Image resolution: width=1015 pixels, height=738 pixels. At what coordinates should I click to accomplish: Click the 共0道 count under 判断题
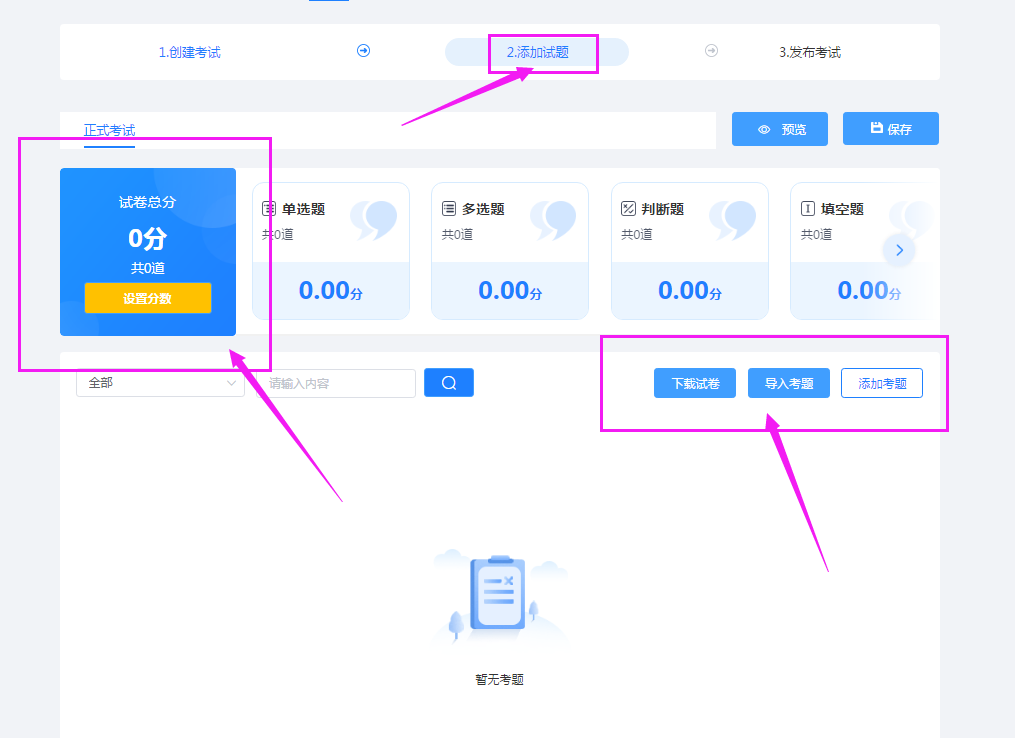tap(636, 234)
